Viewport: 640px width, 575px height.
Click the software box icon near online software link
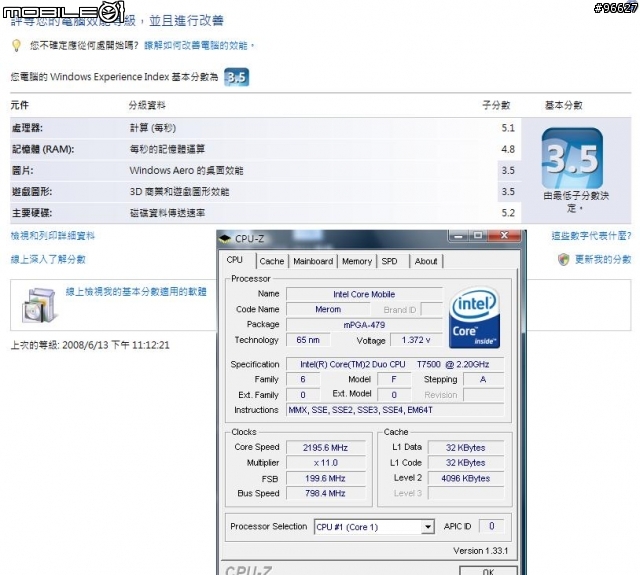point(38,305)
